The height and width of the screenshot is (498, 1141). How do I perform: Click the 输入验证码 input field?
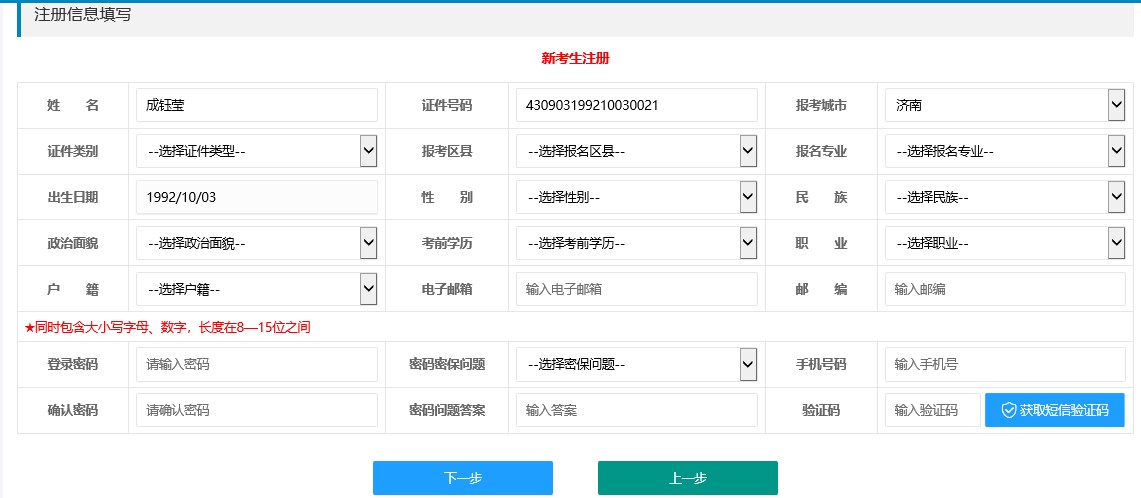click(x=932, y=410)
